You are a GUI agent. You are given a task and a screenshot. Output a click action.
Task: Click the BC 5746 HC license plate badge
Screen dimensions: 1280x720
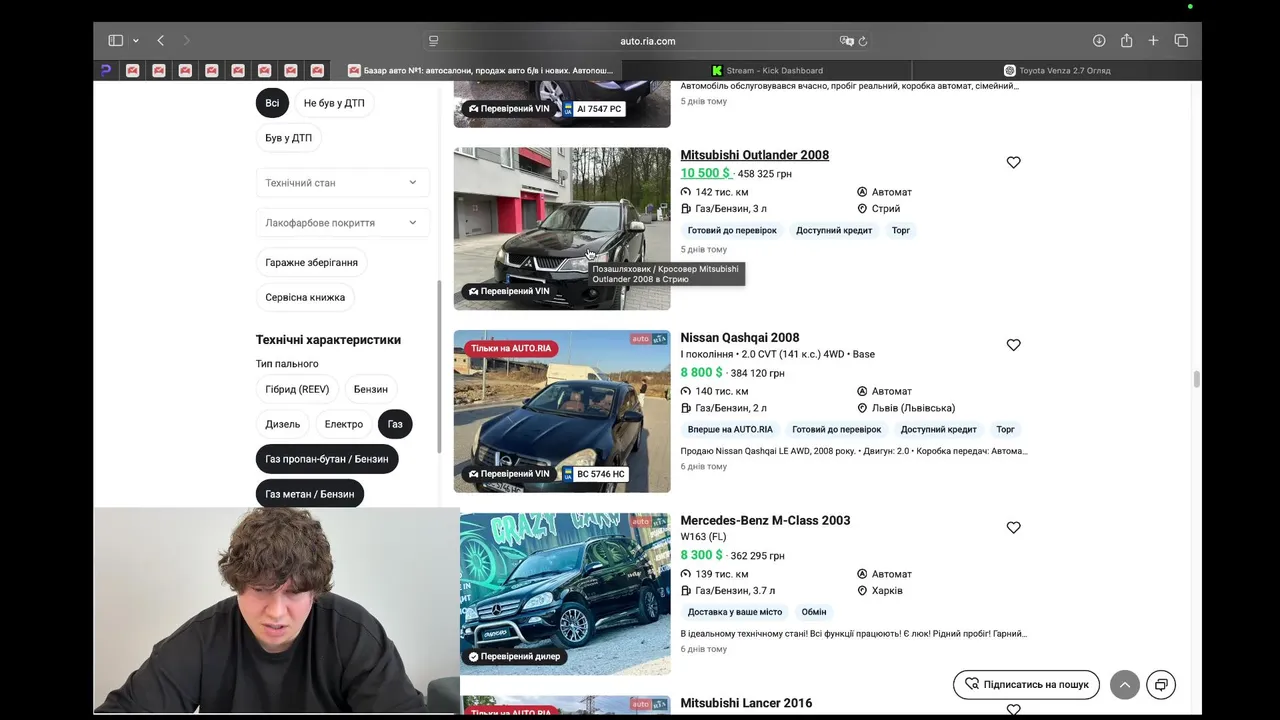595,474
